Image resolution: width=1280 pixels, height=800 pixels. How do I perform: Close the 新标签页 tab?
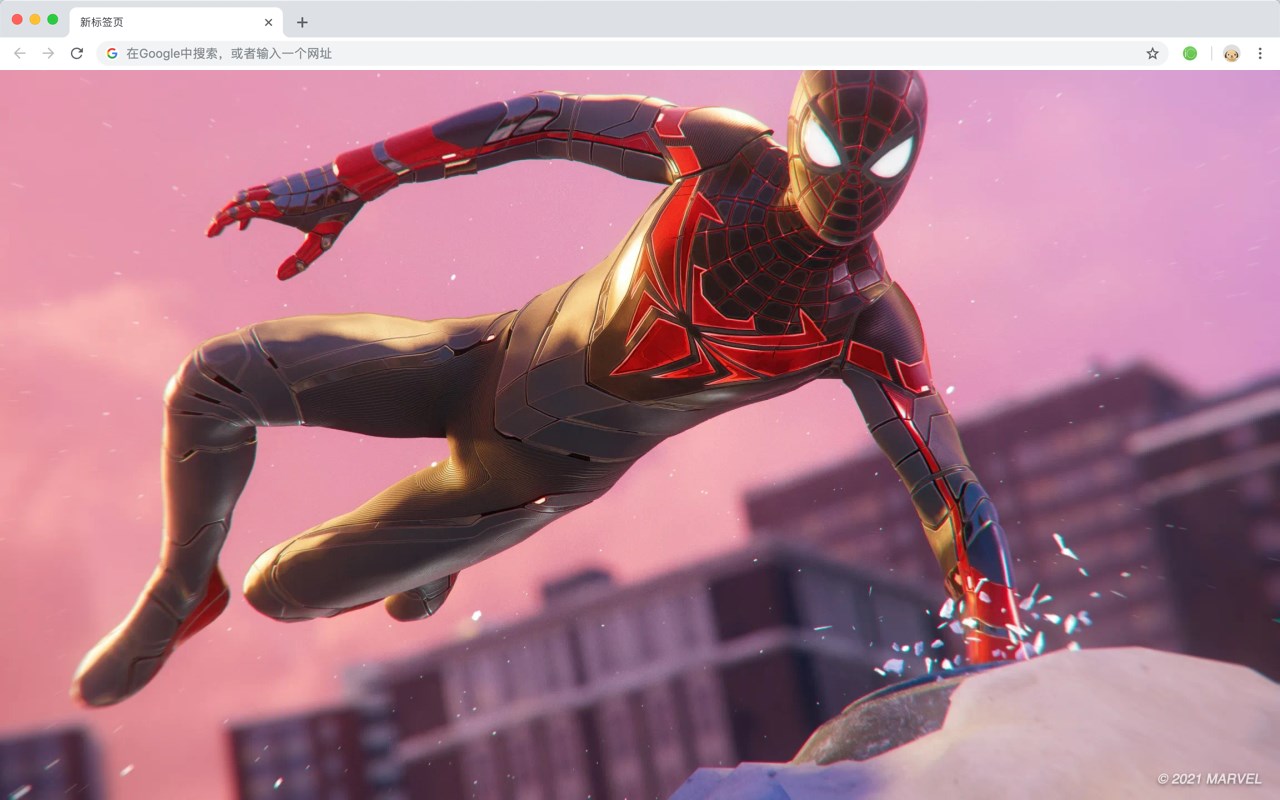[x=268, y=22]
